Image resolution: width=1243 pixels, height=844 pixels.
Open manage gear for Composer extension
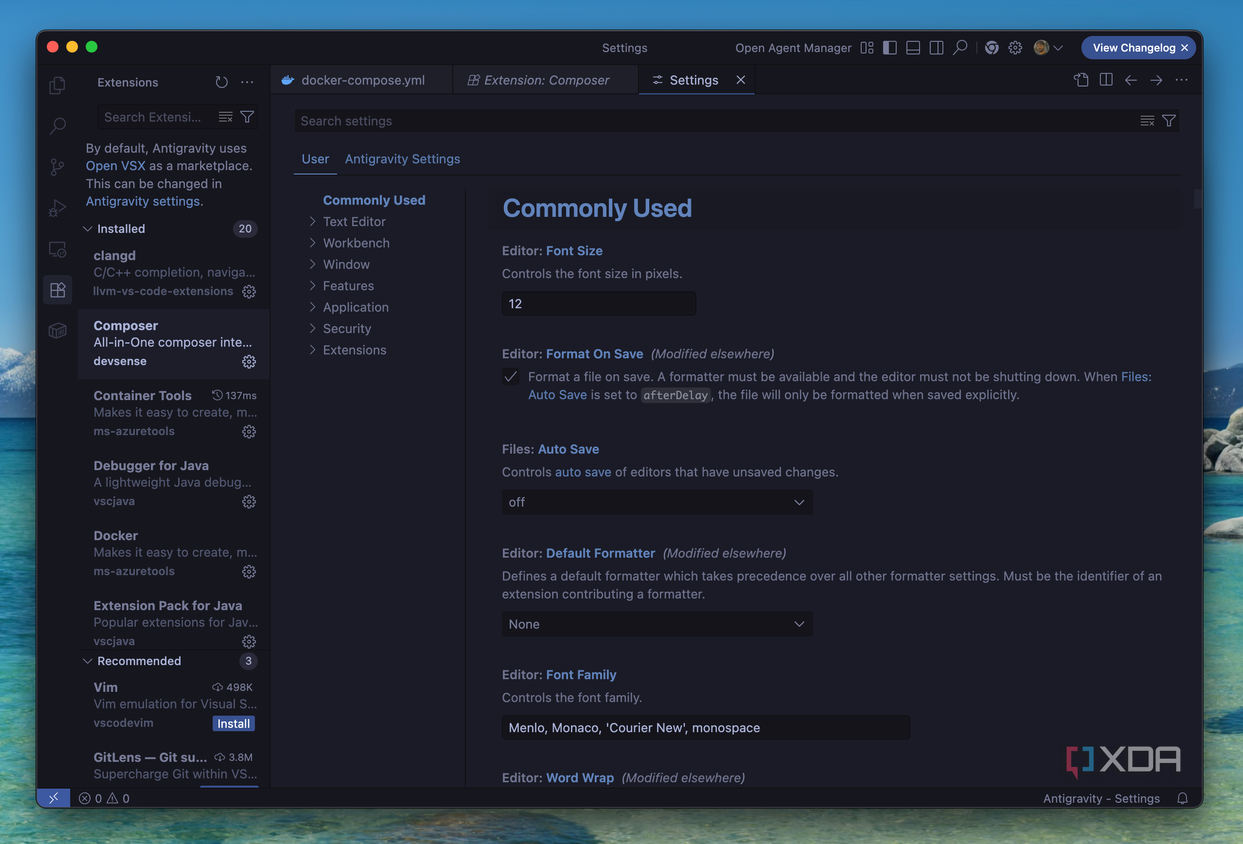(x=249, y=362)
